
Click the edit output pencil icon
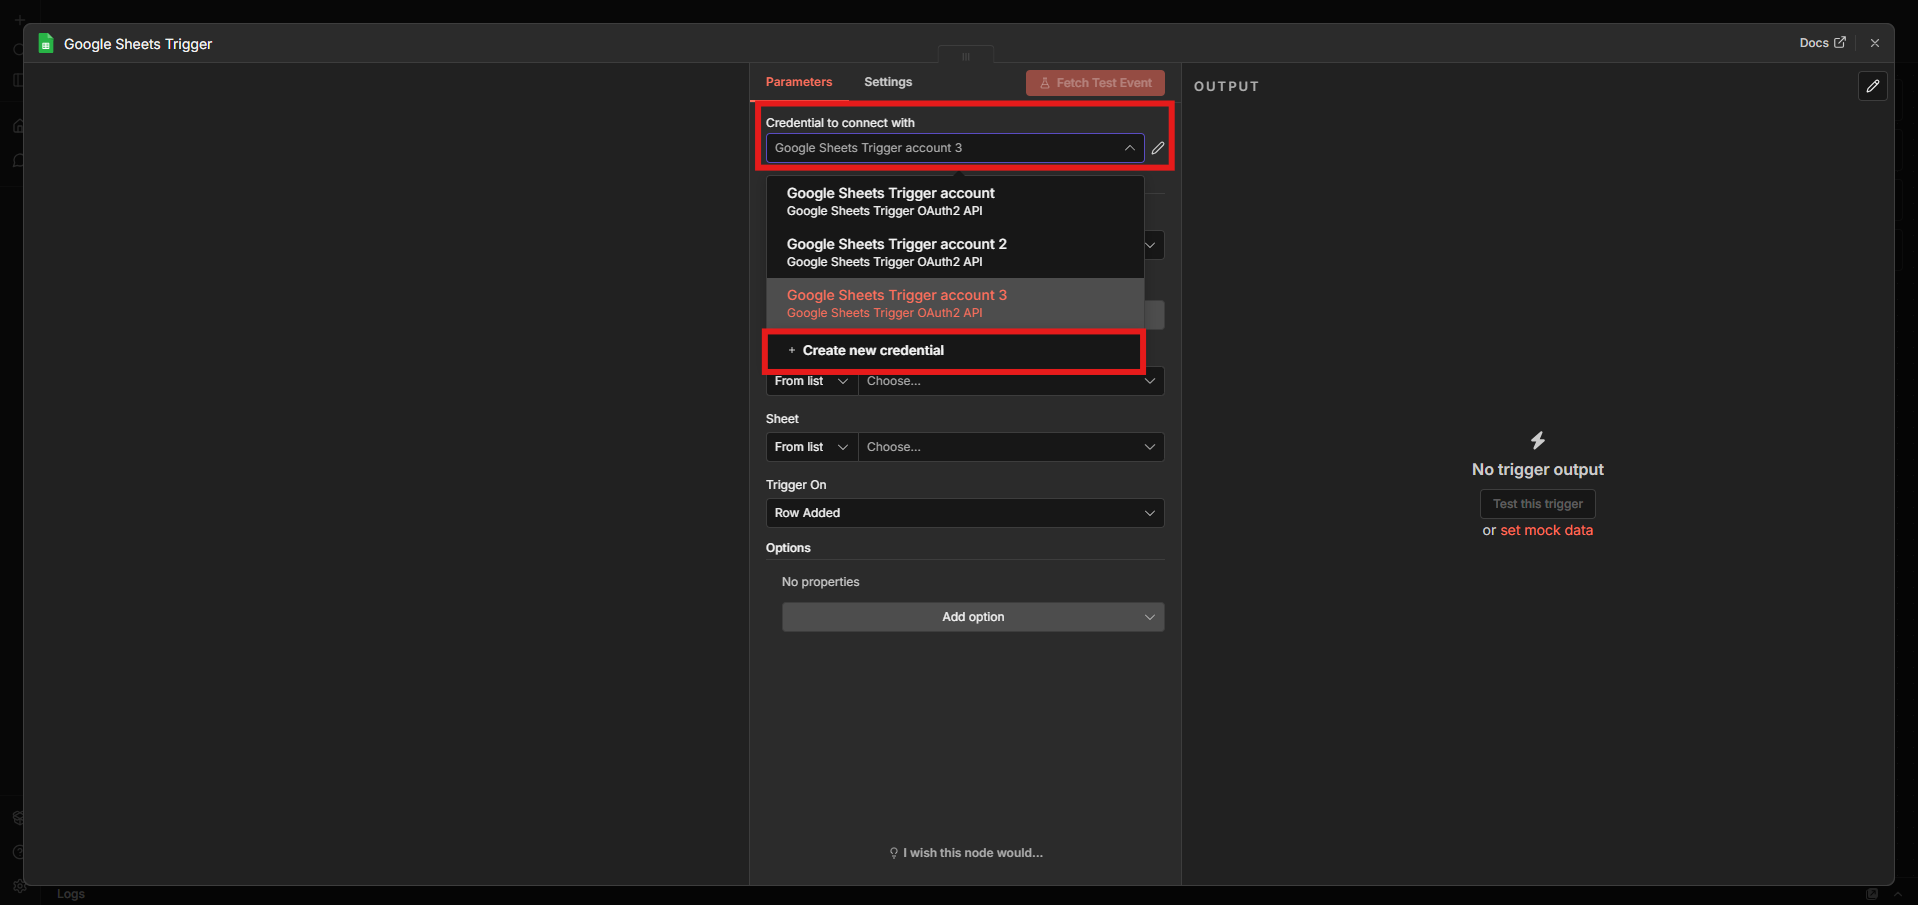point(1872,86)
